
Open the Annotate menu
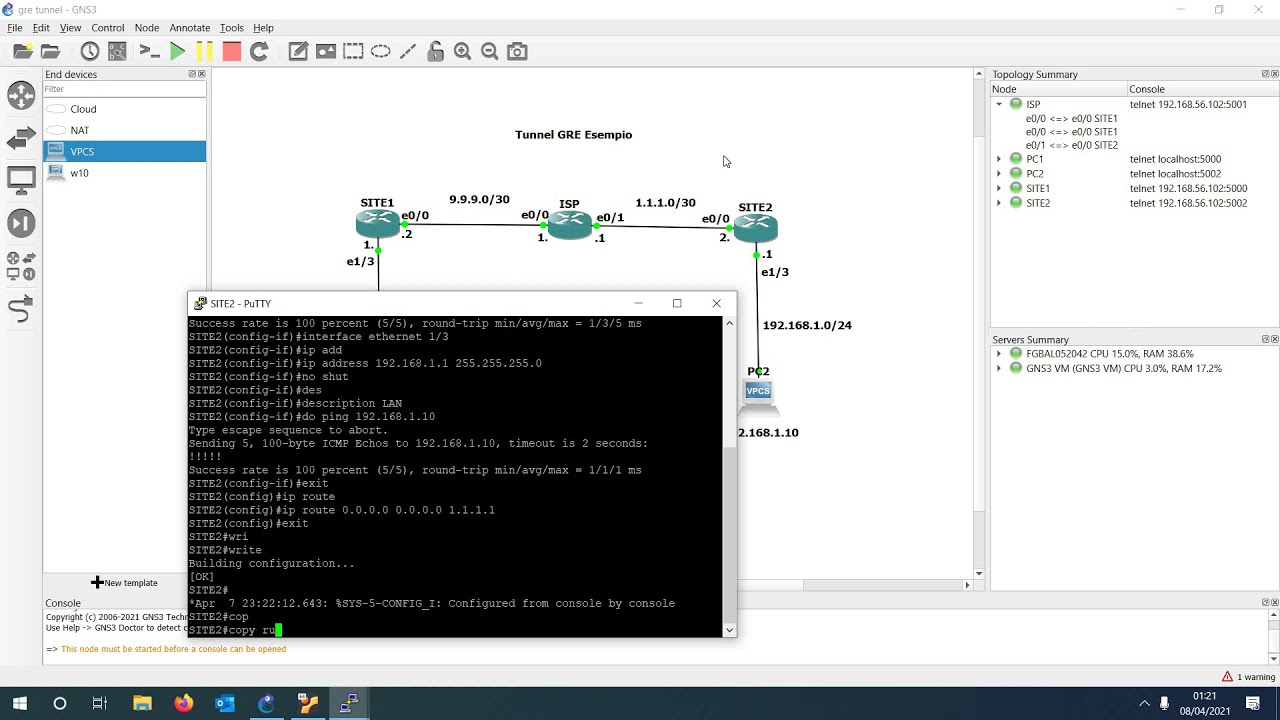pos(189,28)
